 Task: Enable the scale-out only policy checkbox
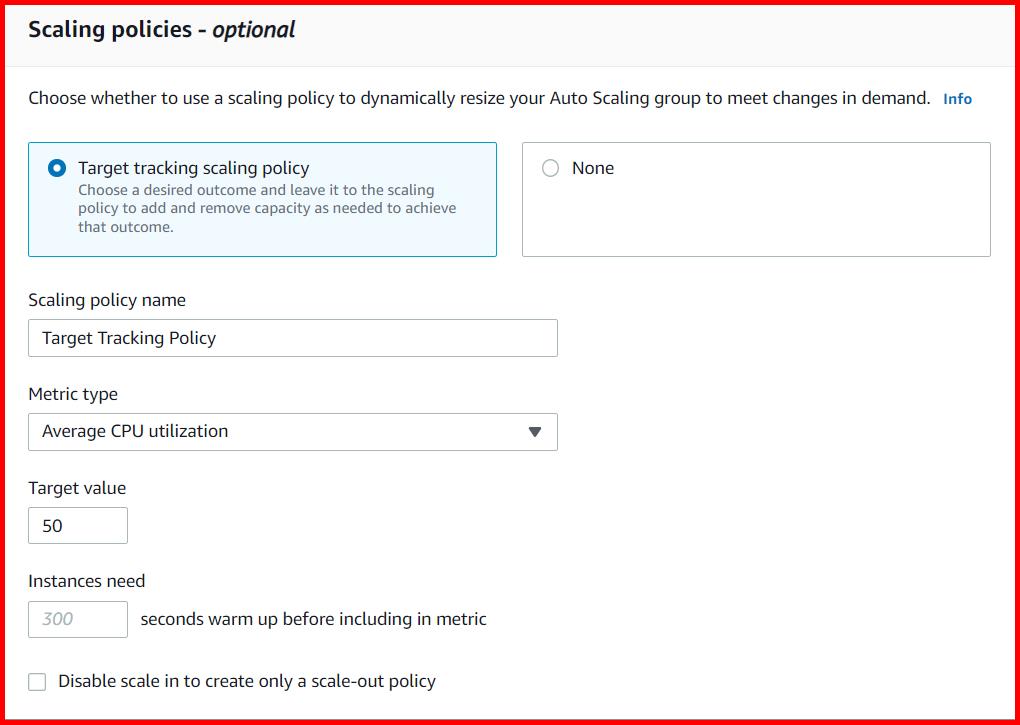click(x=37, y=681)
